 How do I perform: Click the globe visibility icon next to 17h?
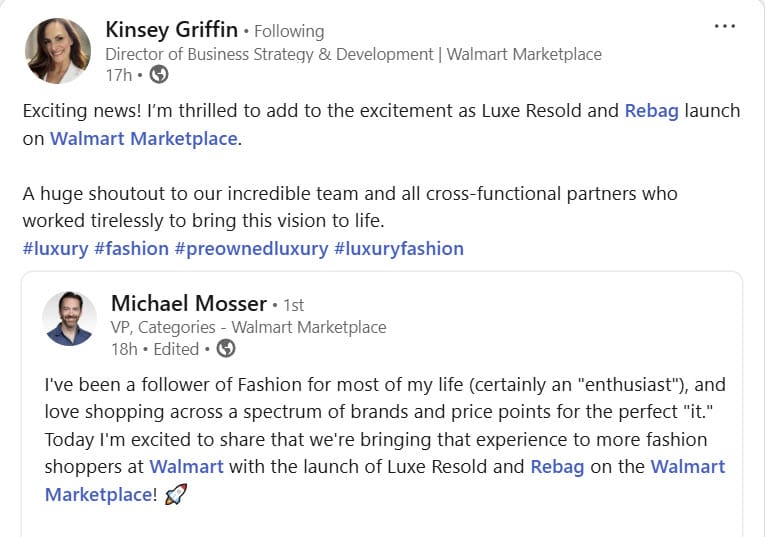coord(159,74)
